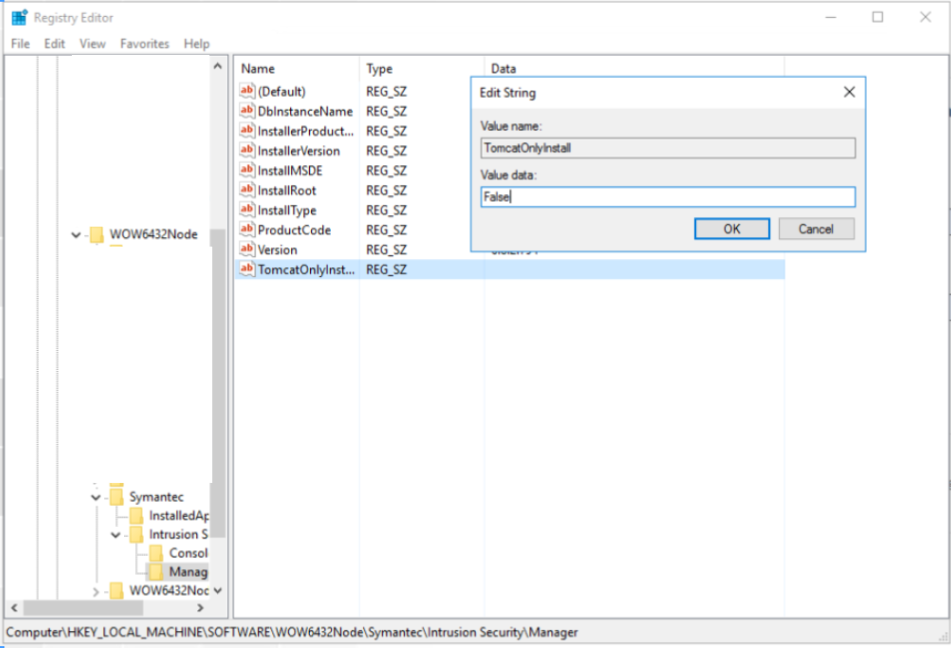Click the tree pane scroll right arrow
Screen dimensions: 951x648
pos(200,607)
